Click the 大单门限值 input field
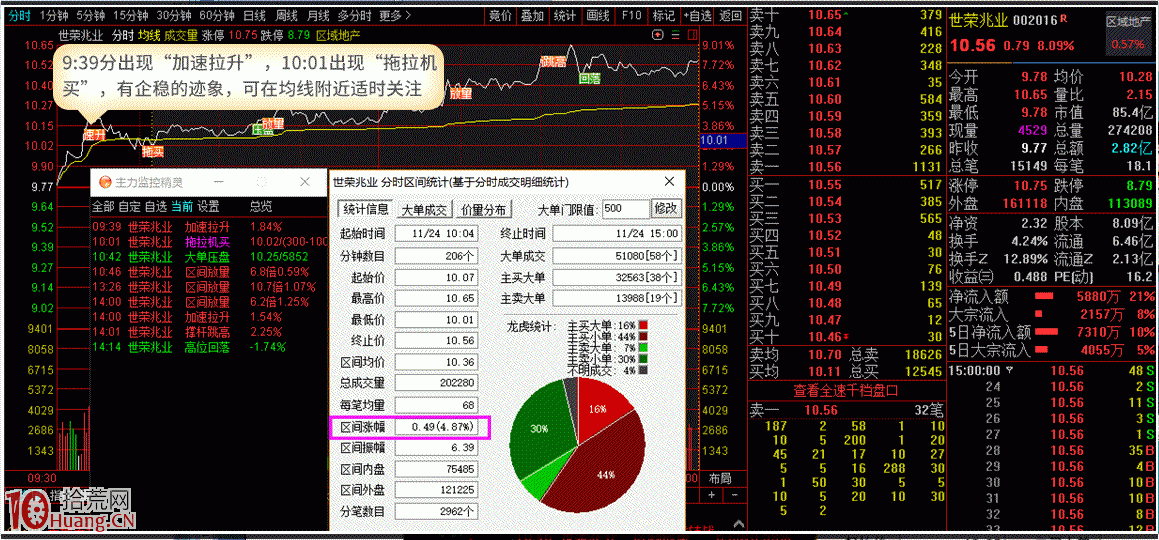 click(625, 208)
